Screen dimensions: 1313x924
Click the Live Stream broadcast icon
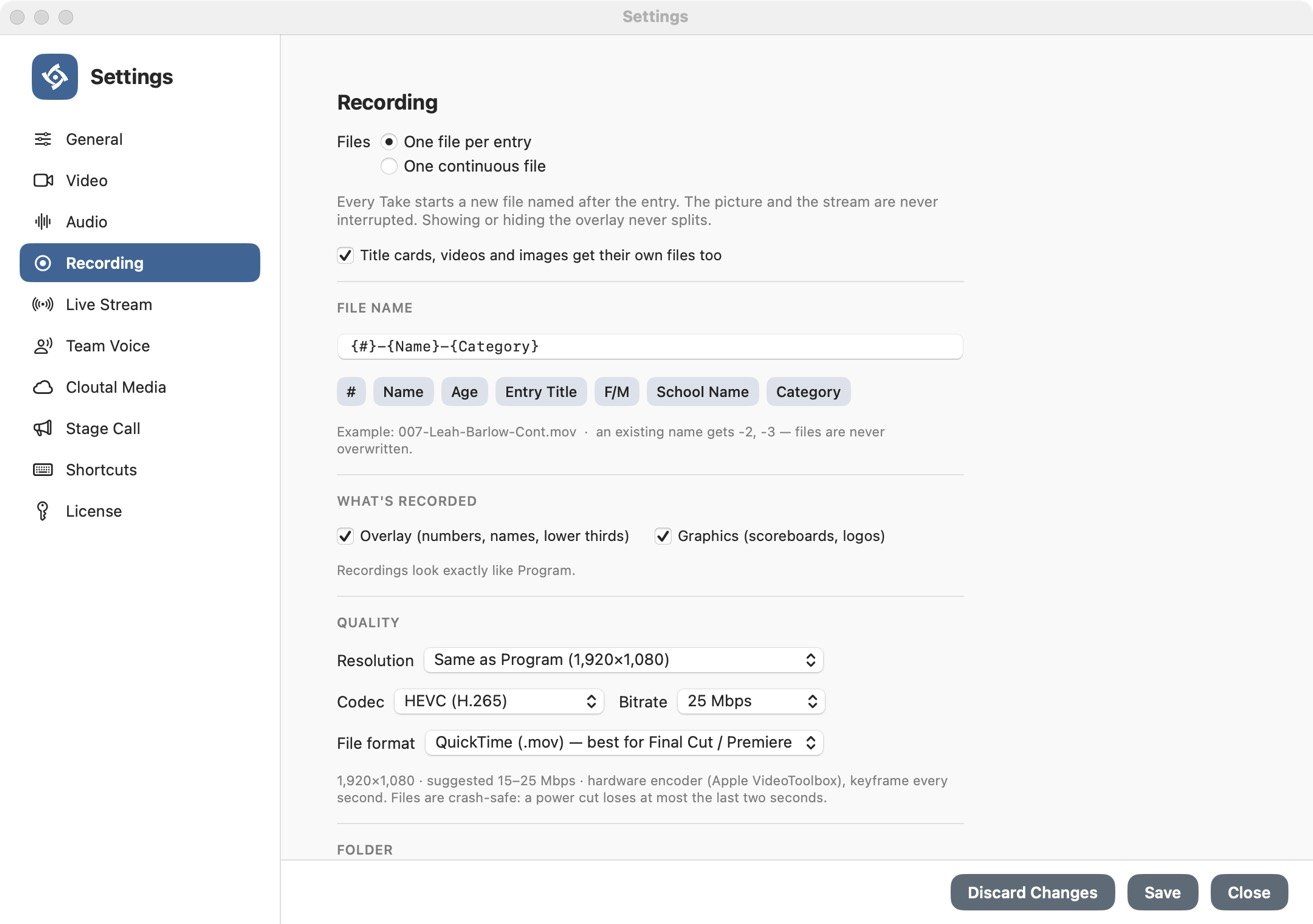click(43, 304)
